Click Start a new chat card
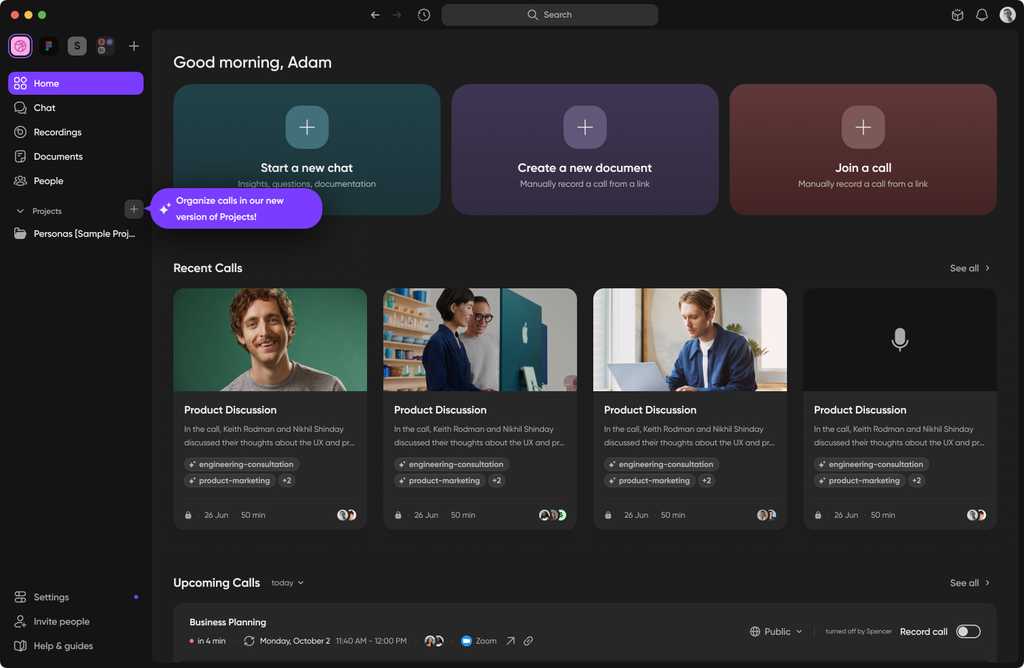Image resolution: width=1024 pixels, height=668 pixels. 307,150
